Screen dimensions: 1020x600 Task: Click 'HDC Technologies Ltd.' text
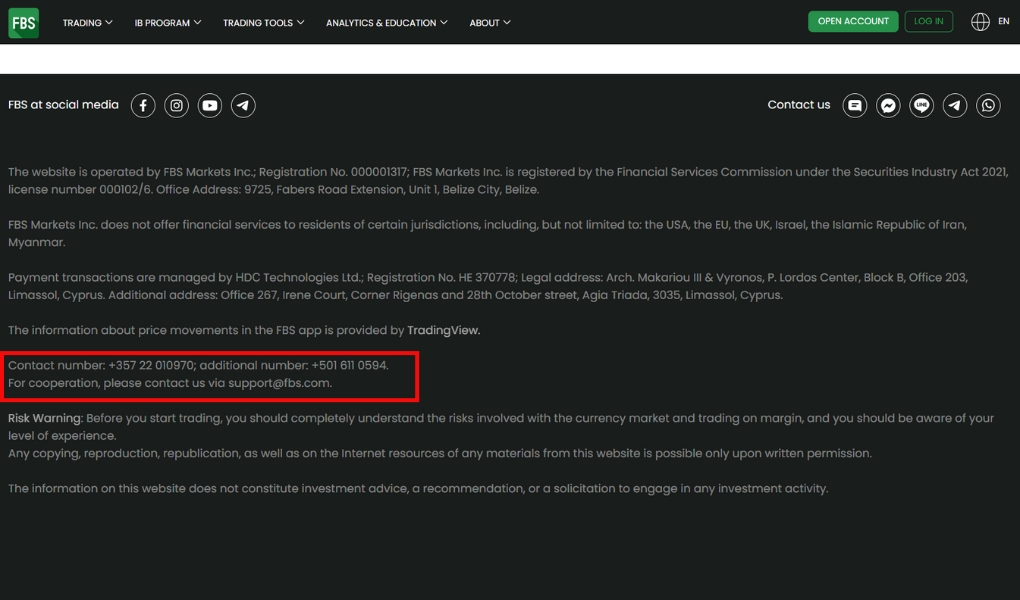(299, 278)
